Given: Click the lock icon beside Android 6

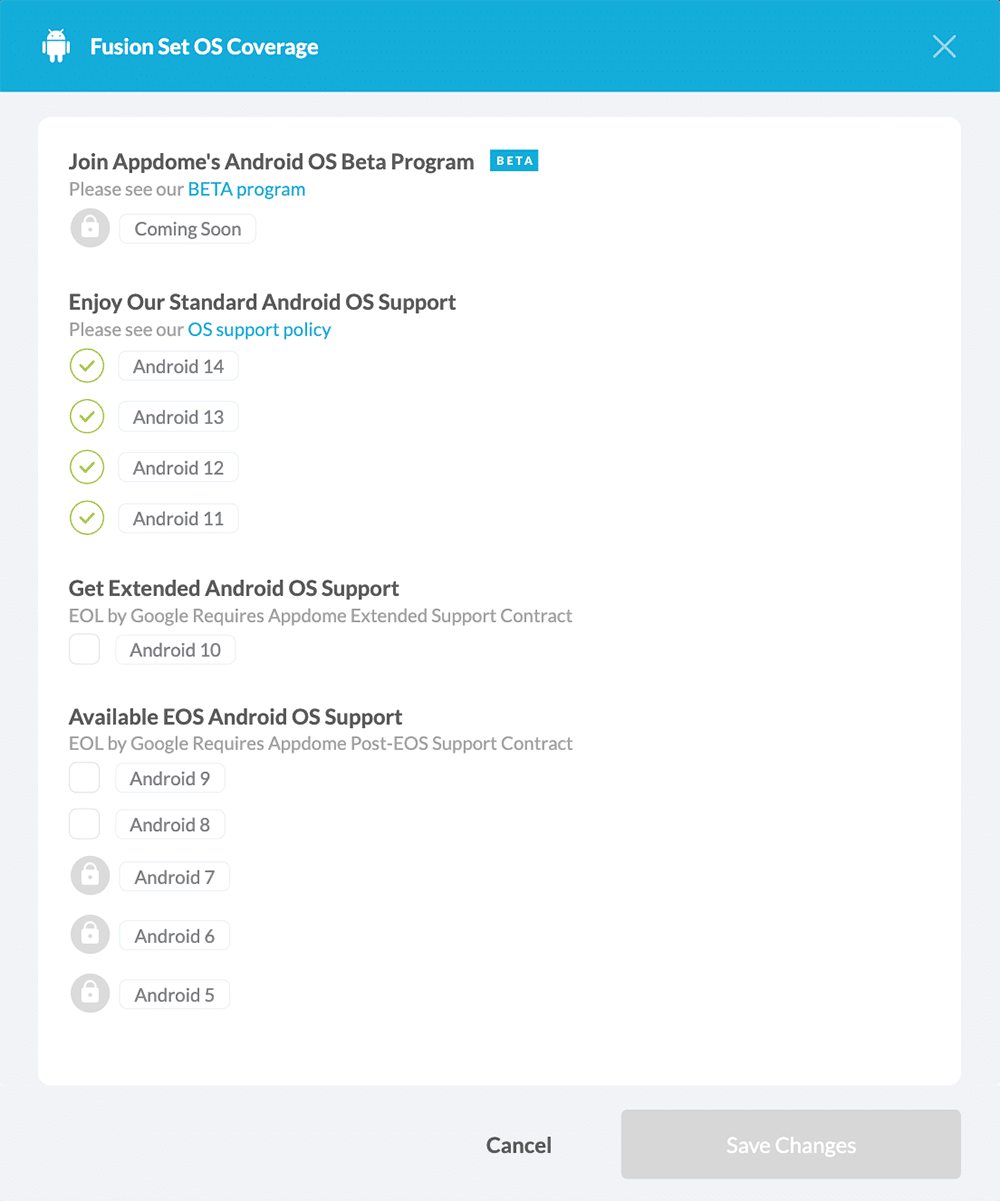Looking at the screenshot, I should (x=89, y=934).
